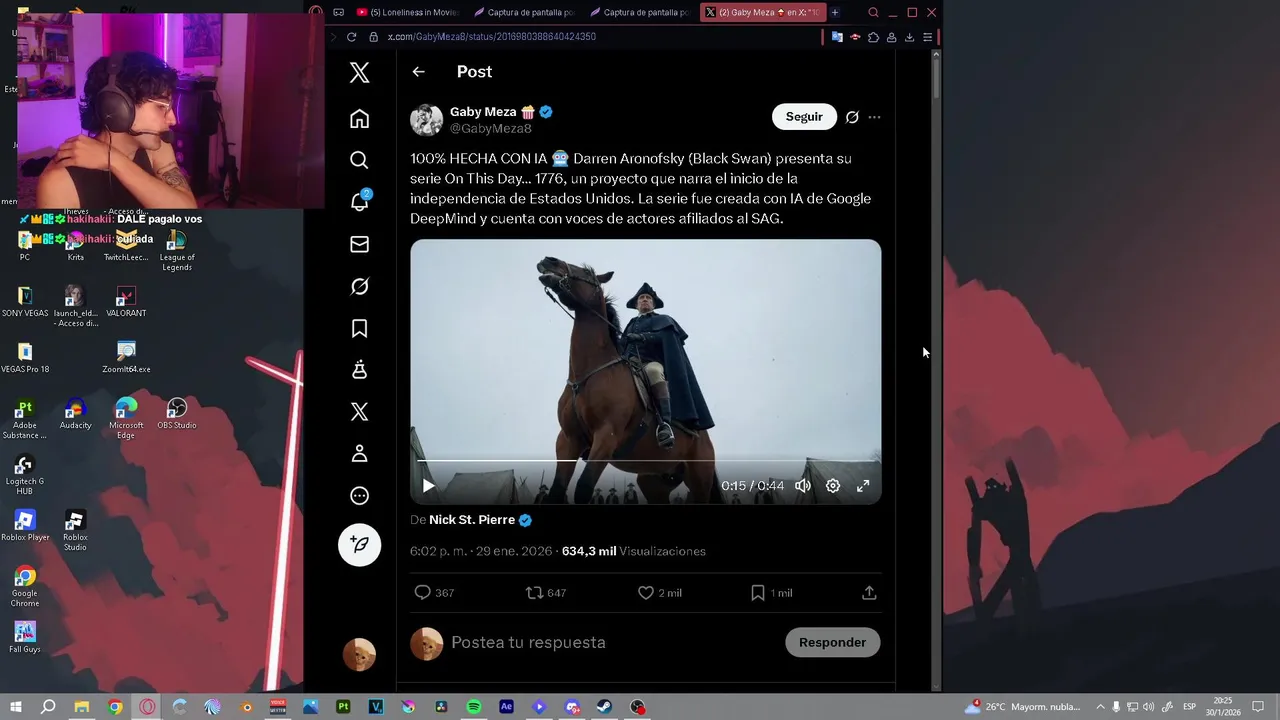Image resolution: width=1280 pixels, height=720 pixels.
Task: Select OBS Studio desktop icon
Action: click(x=177, y=414)
